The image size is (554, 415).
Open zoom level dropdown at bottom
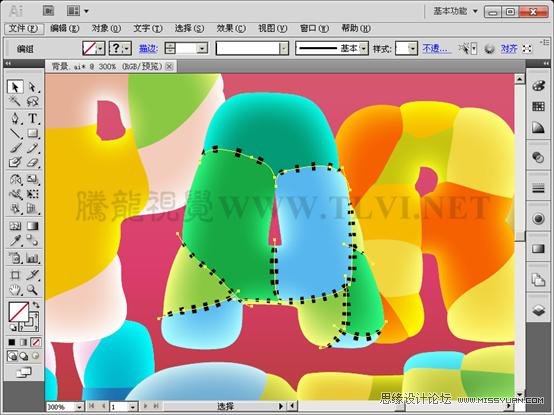click(x=79, y=407)
